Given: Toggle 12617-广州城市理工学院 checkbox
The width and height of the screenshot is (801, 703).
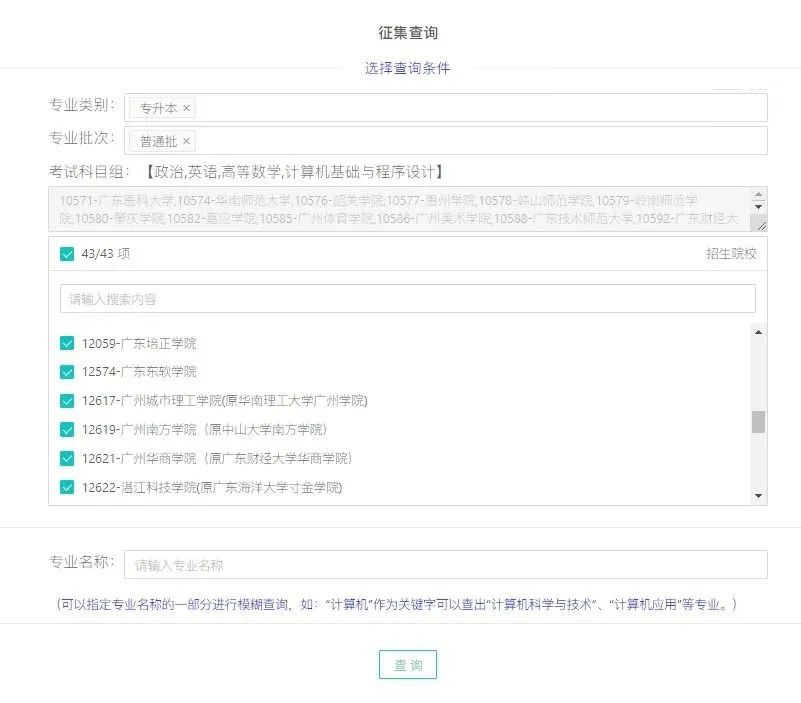Looking at the screenshot, I should [67, 401].
